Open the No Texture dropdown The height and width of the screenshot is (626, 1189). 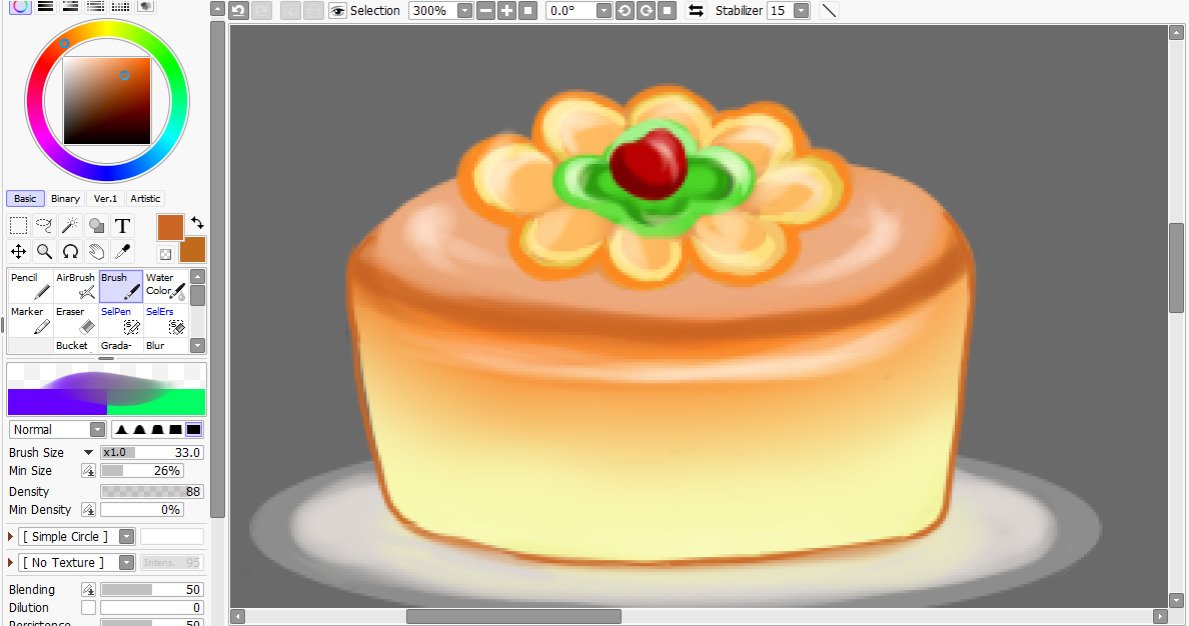pos(127,562)
